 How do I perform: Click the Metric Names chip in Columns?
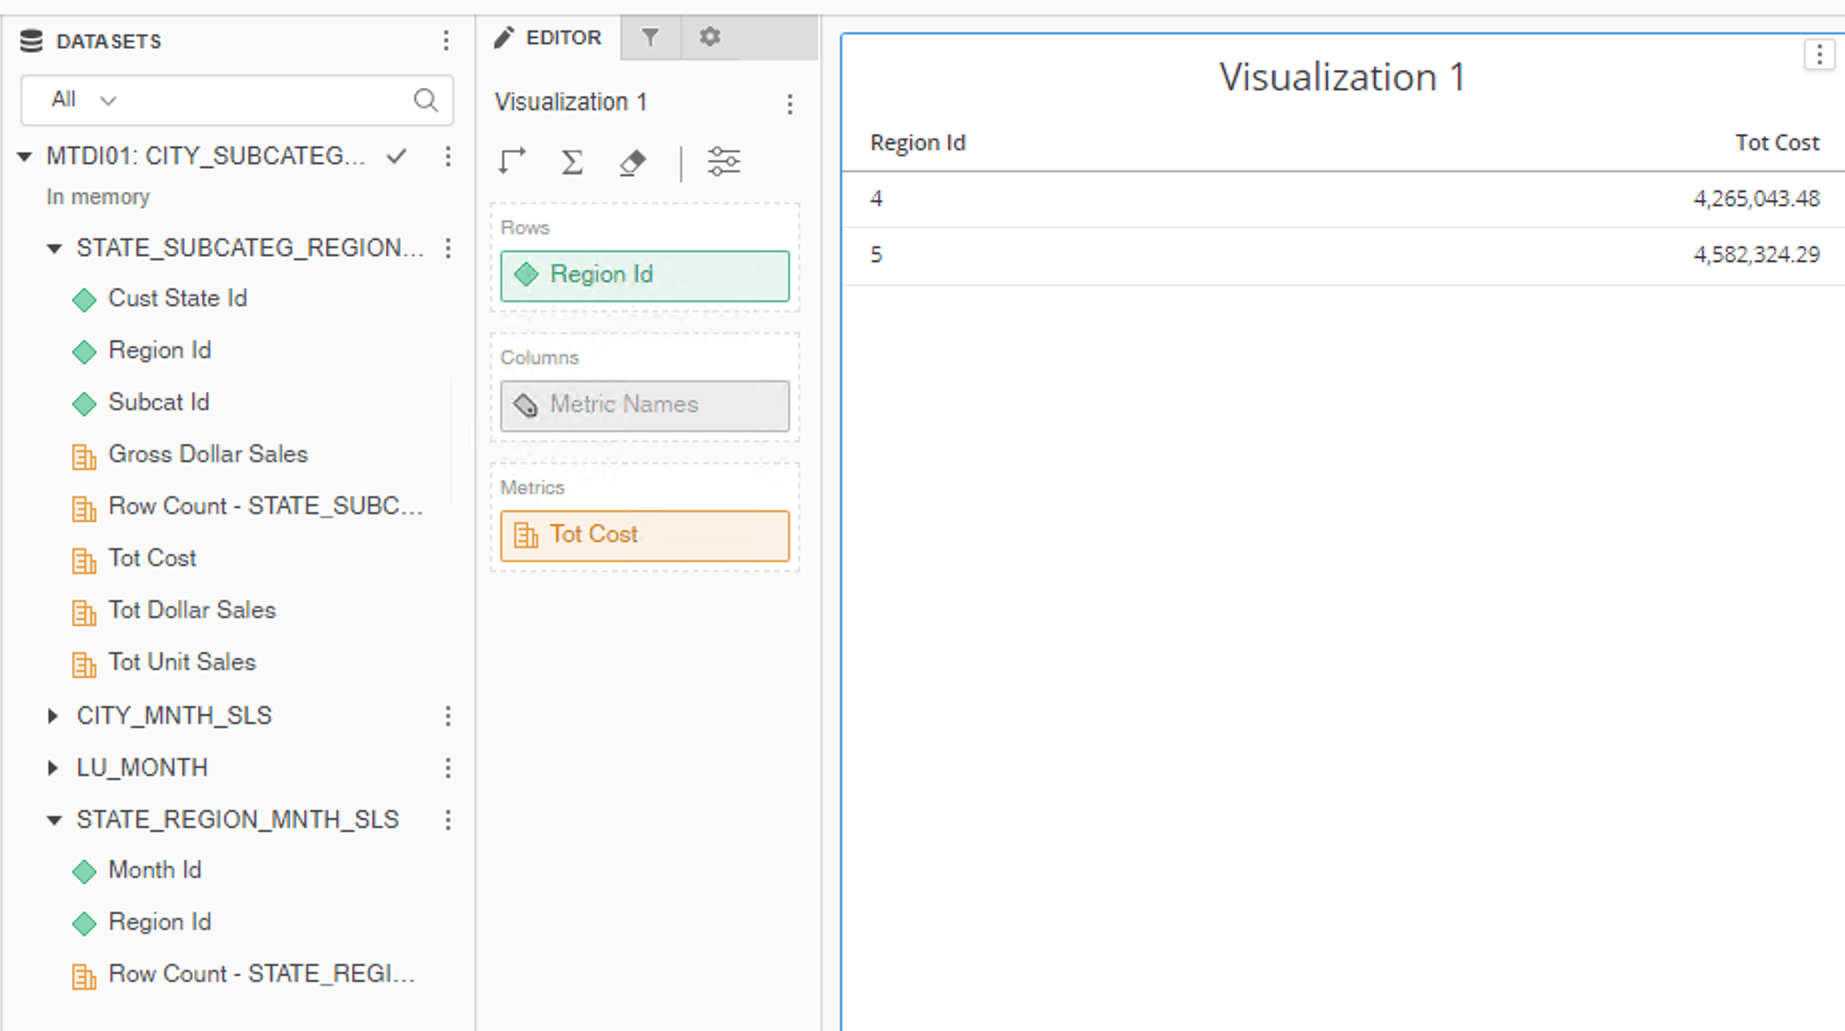pos(645,405)
